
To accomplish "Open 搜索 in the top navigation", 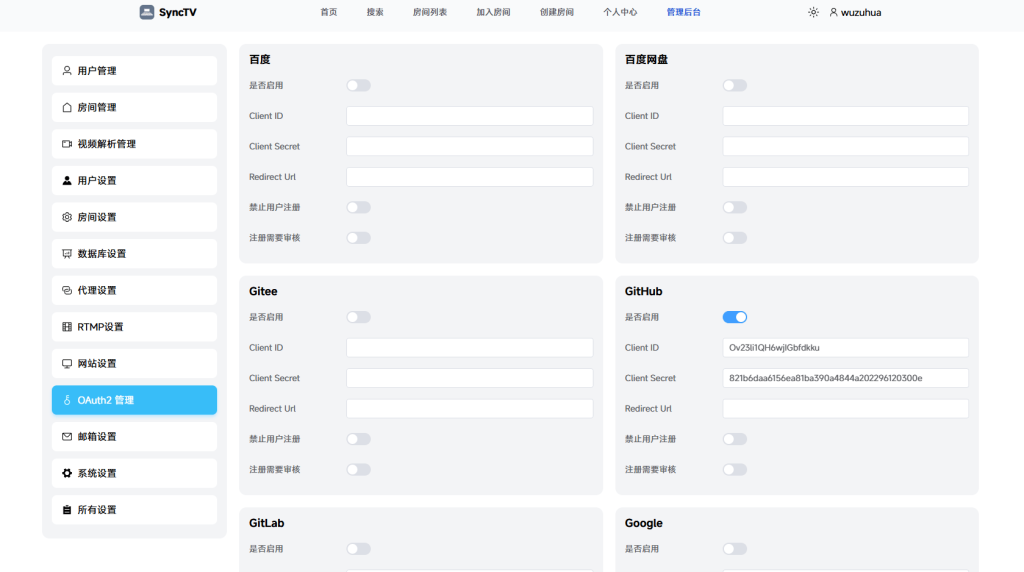I will pos(375,12).
